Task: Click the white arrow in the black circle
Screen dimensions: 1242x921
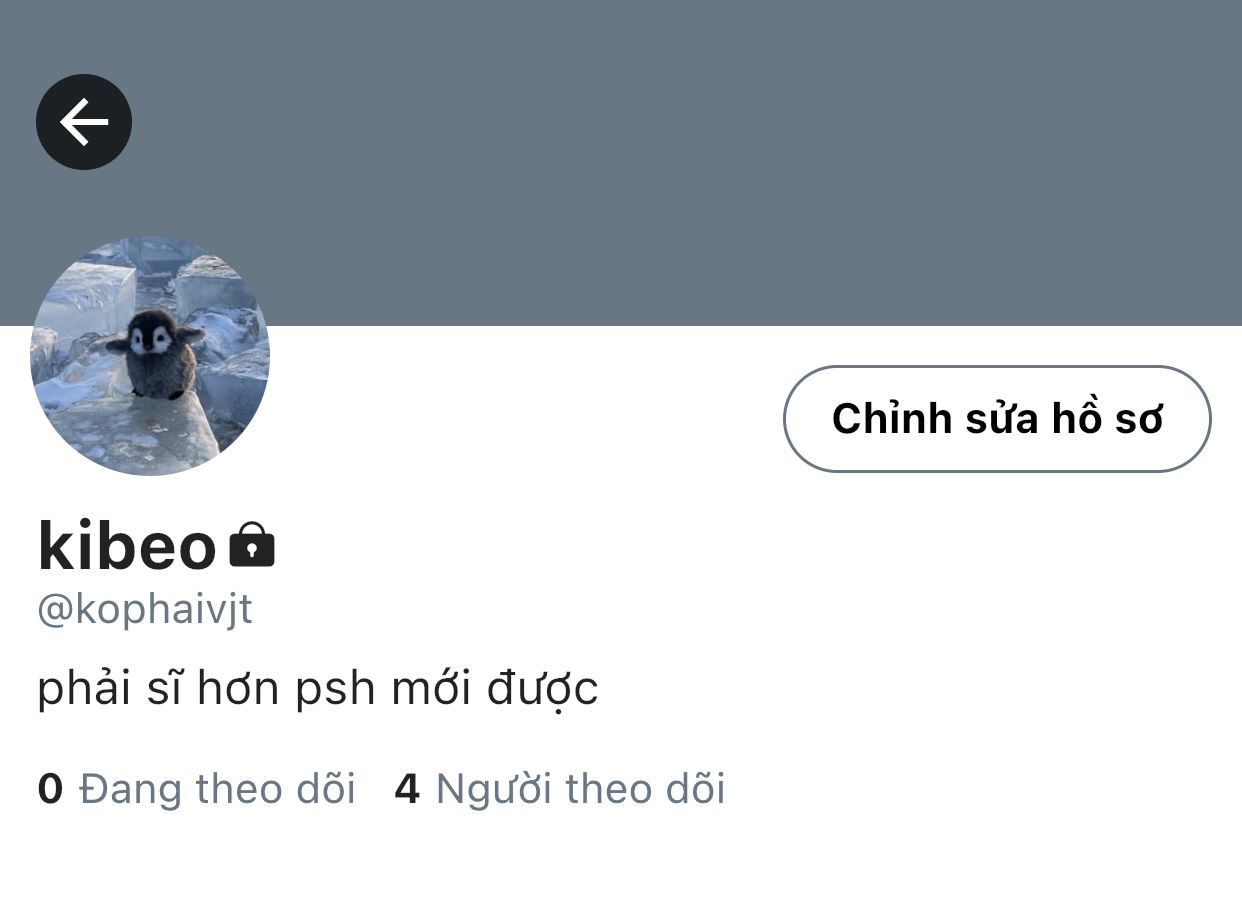Action: click(84, 122)
